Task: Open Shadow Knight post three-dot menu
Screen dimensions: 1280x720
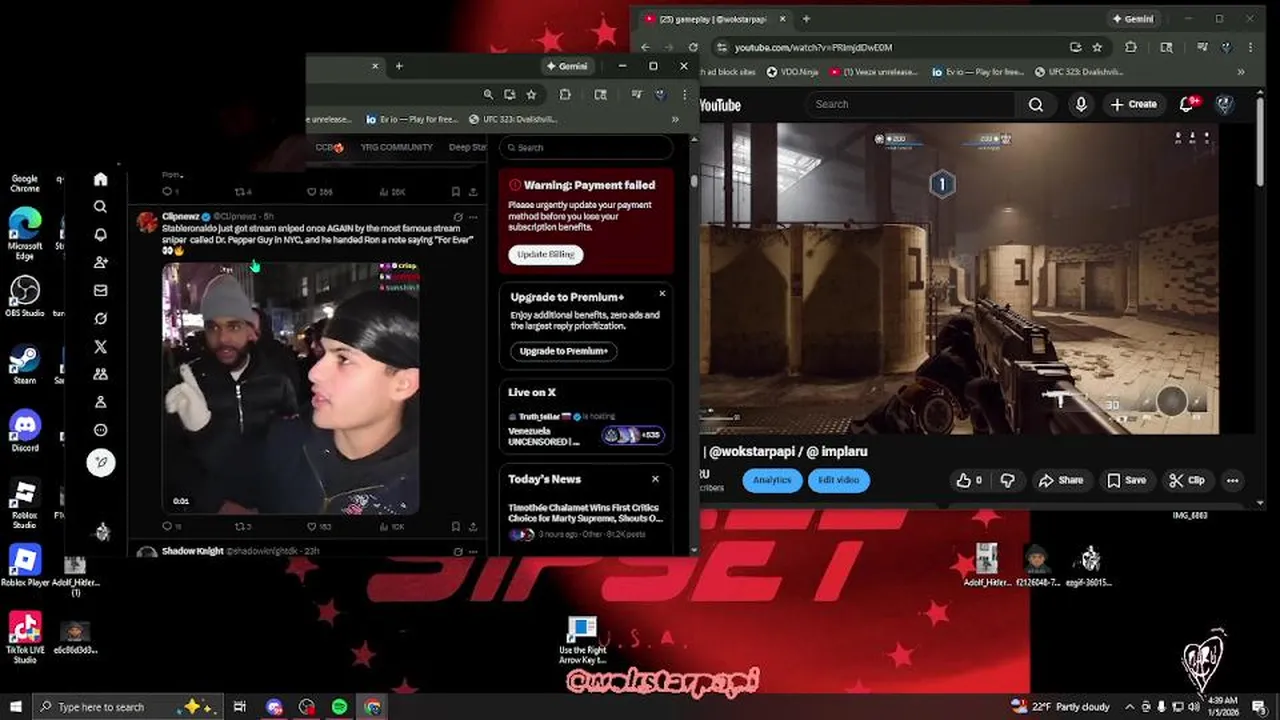Action: point(473,551)
